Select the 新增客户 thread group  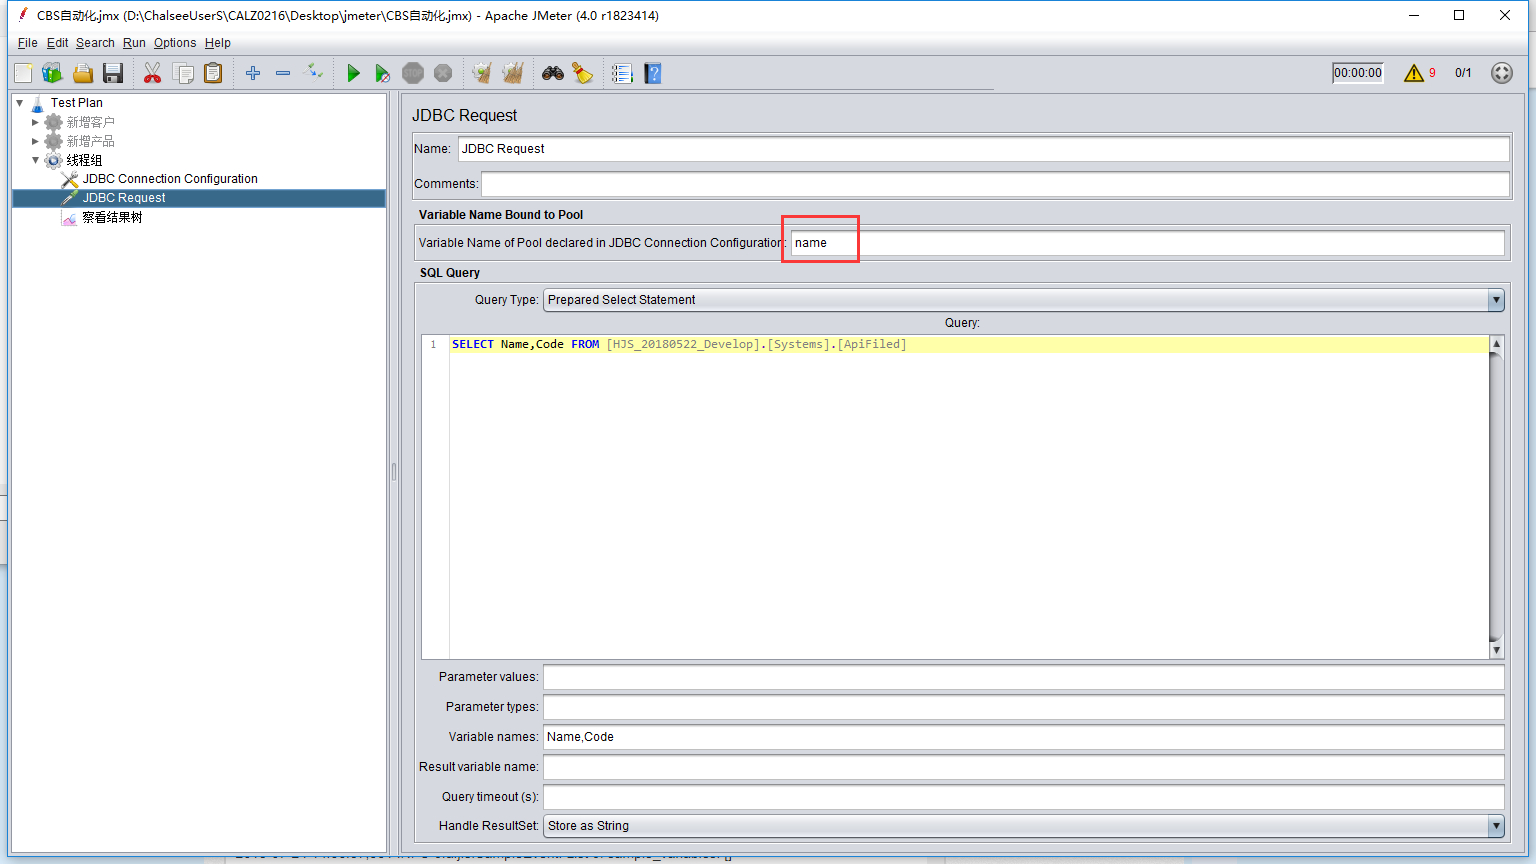(90, 122)
